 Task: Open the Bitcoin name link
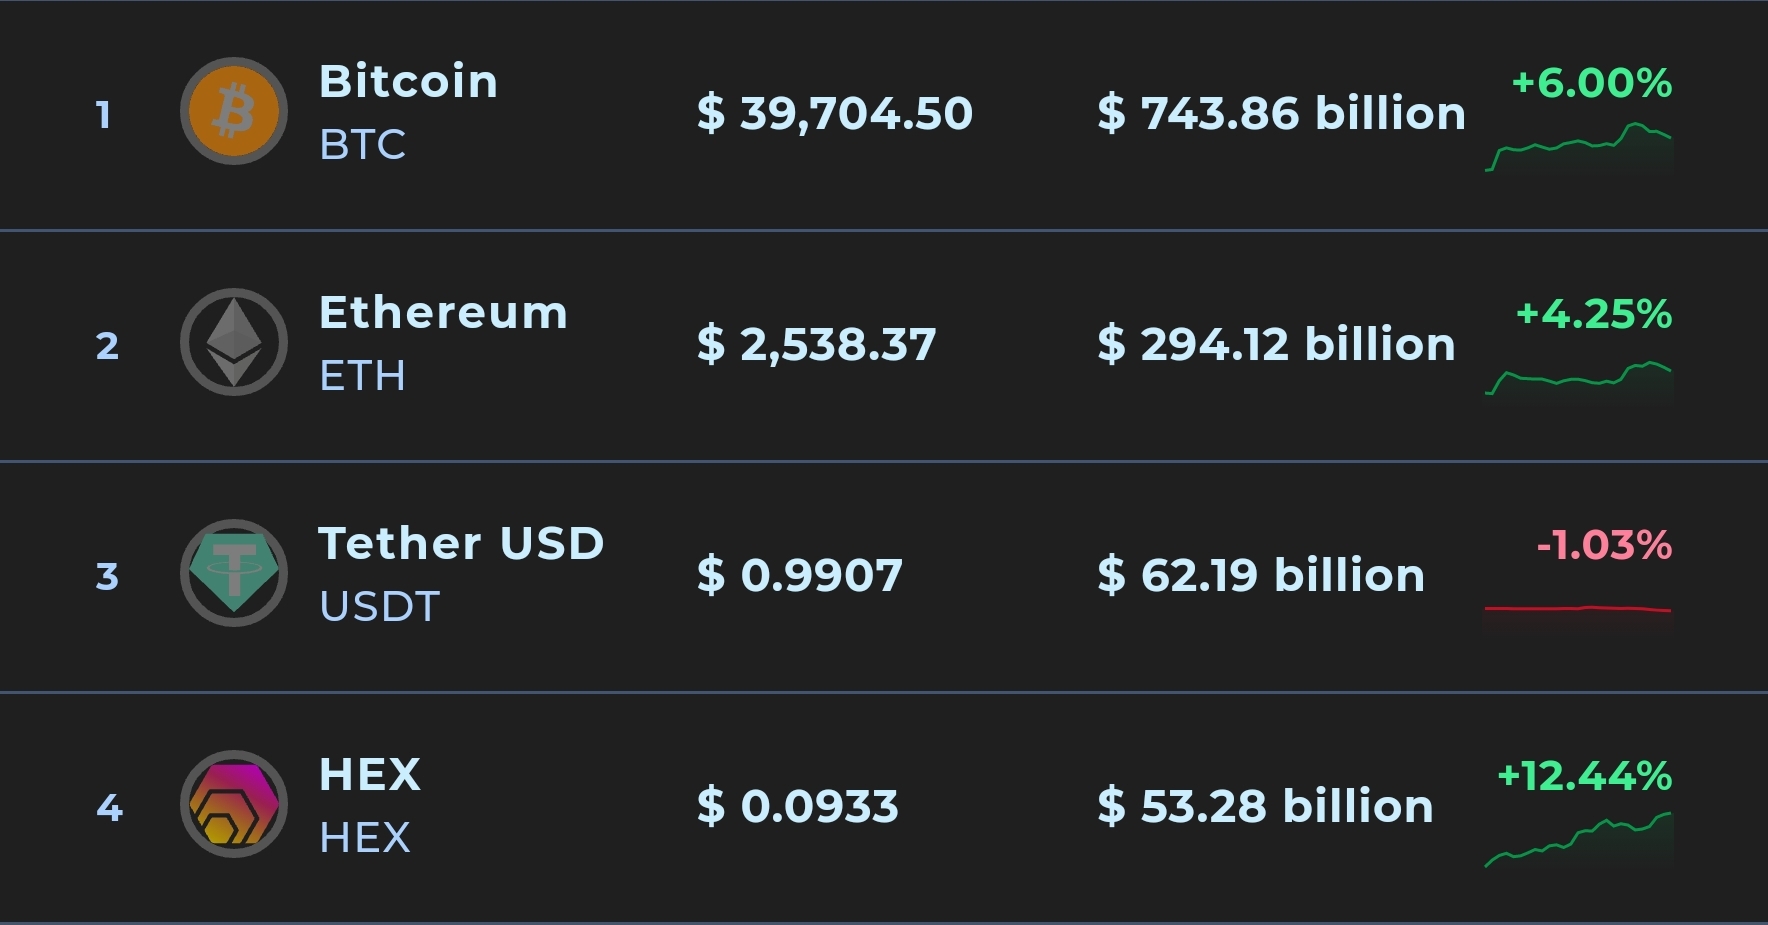[408, 81]
